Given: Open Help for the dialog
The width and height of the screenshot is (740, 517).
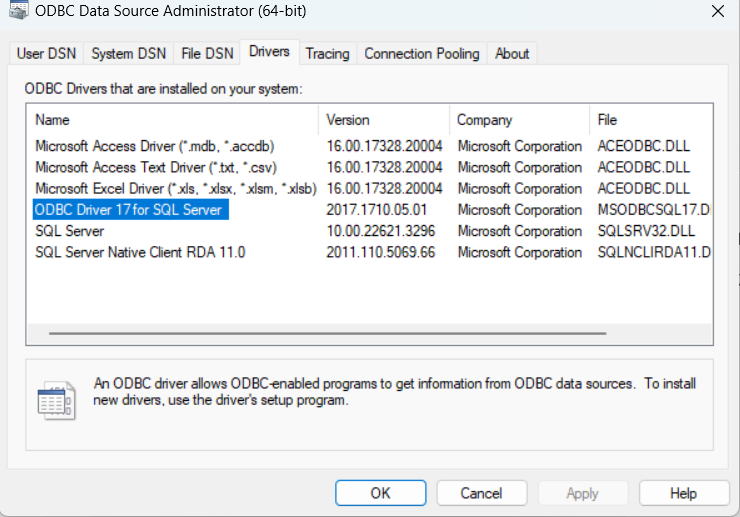Looking at the screenshot, I should 684,493.
